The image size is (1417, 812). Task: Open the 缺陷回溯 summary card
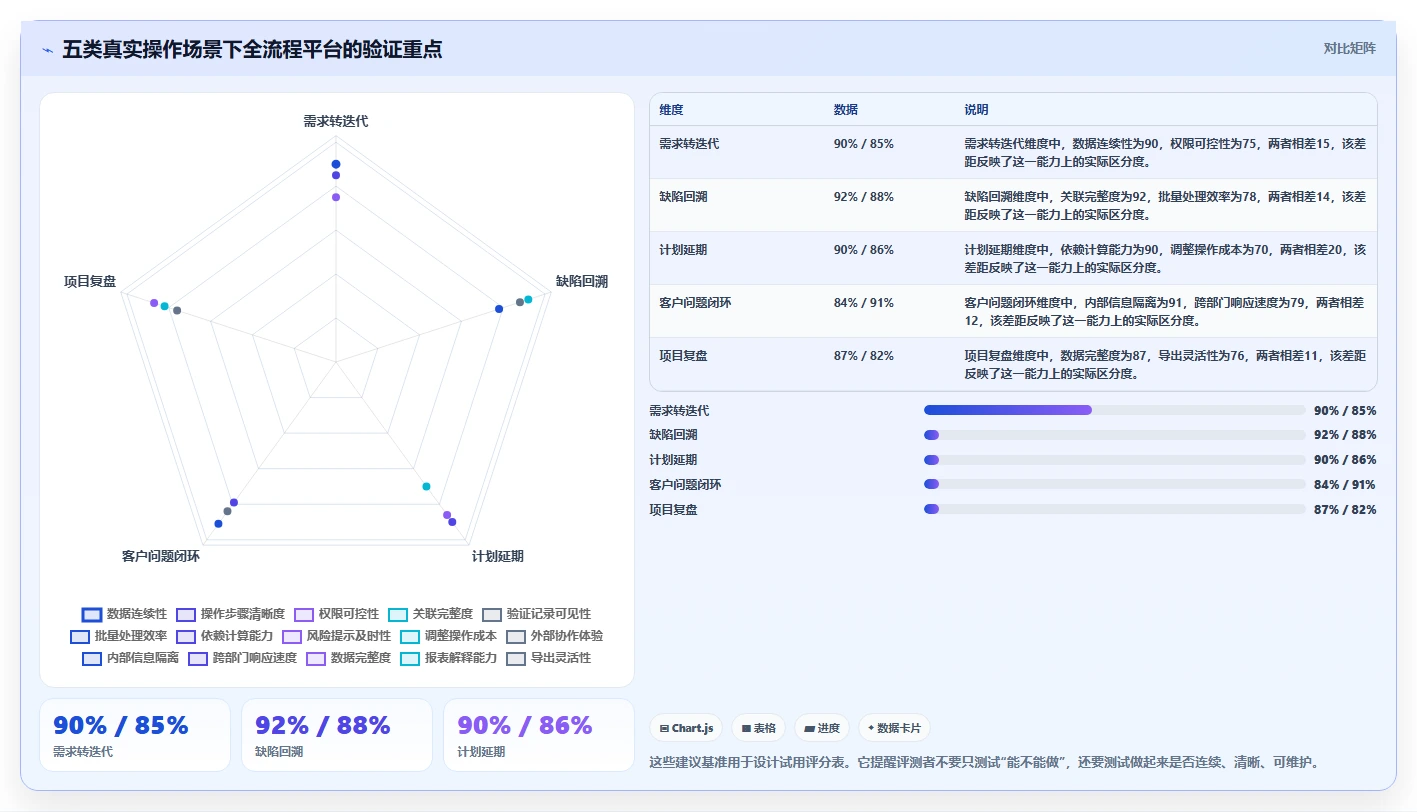pyautogui.click(x=337, y=735)
